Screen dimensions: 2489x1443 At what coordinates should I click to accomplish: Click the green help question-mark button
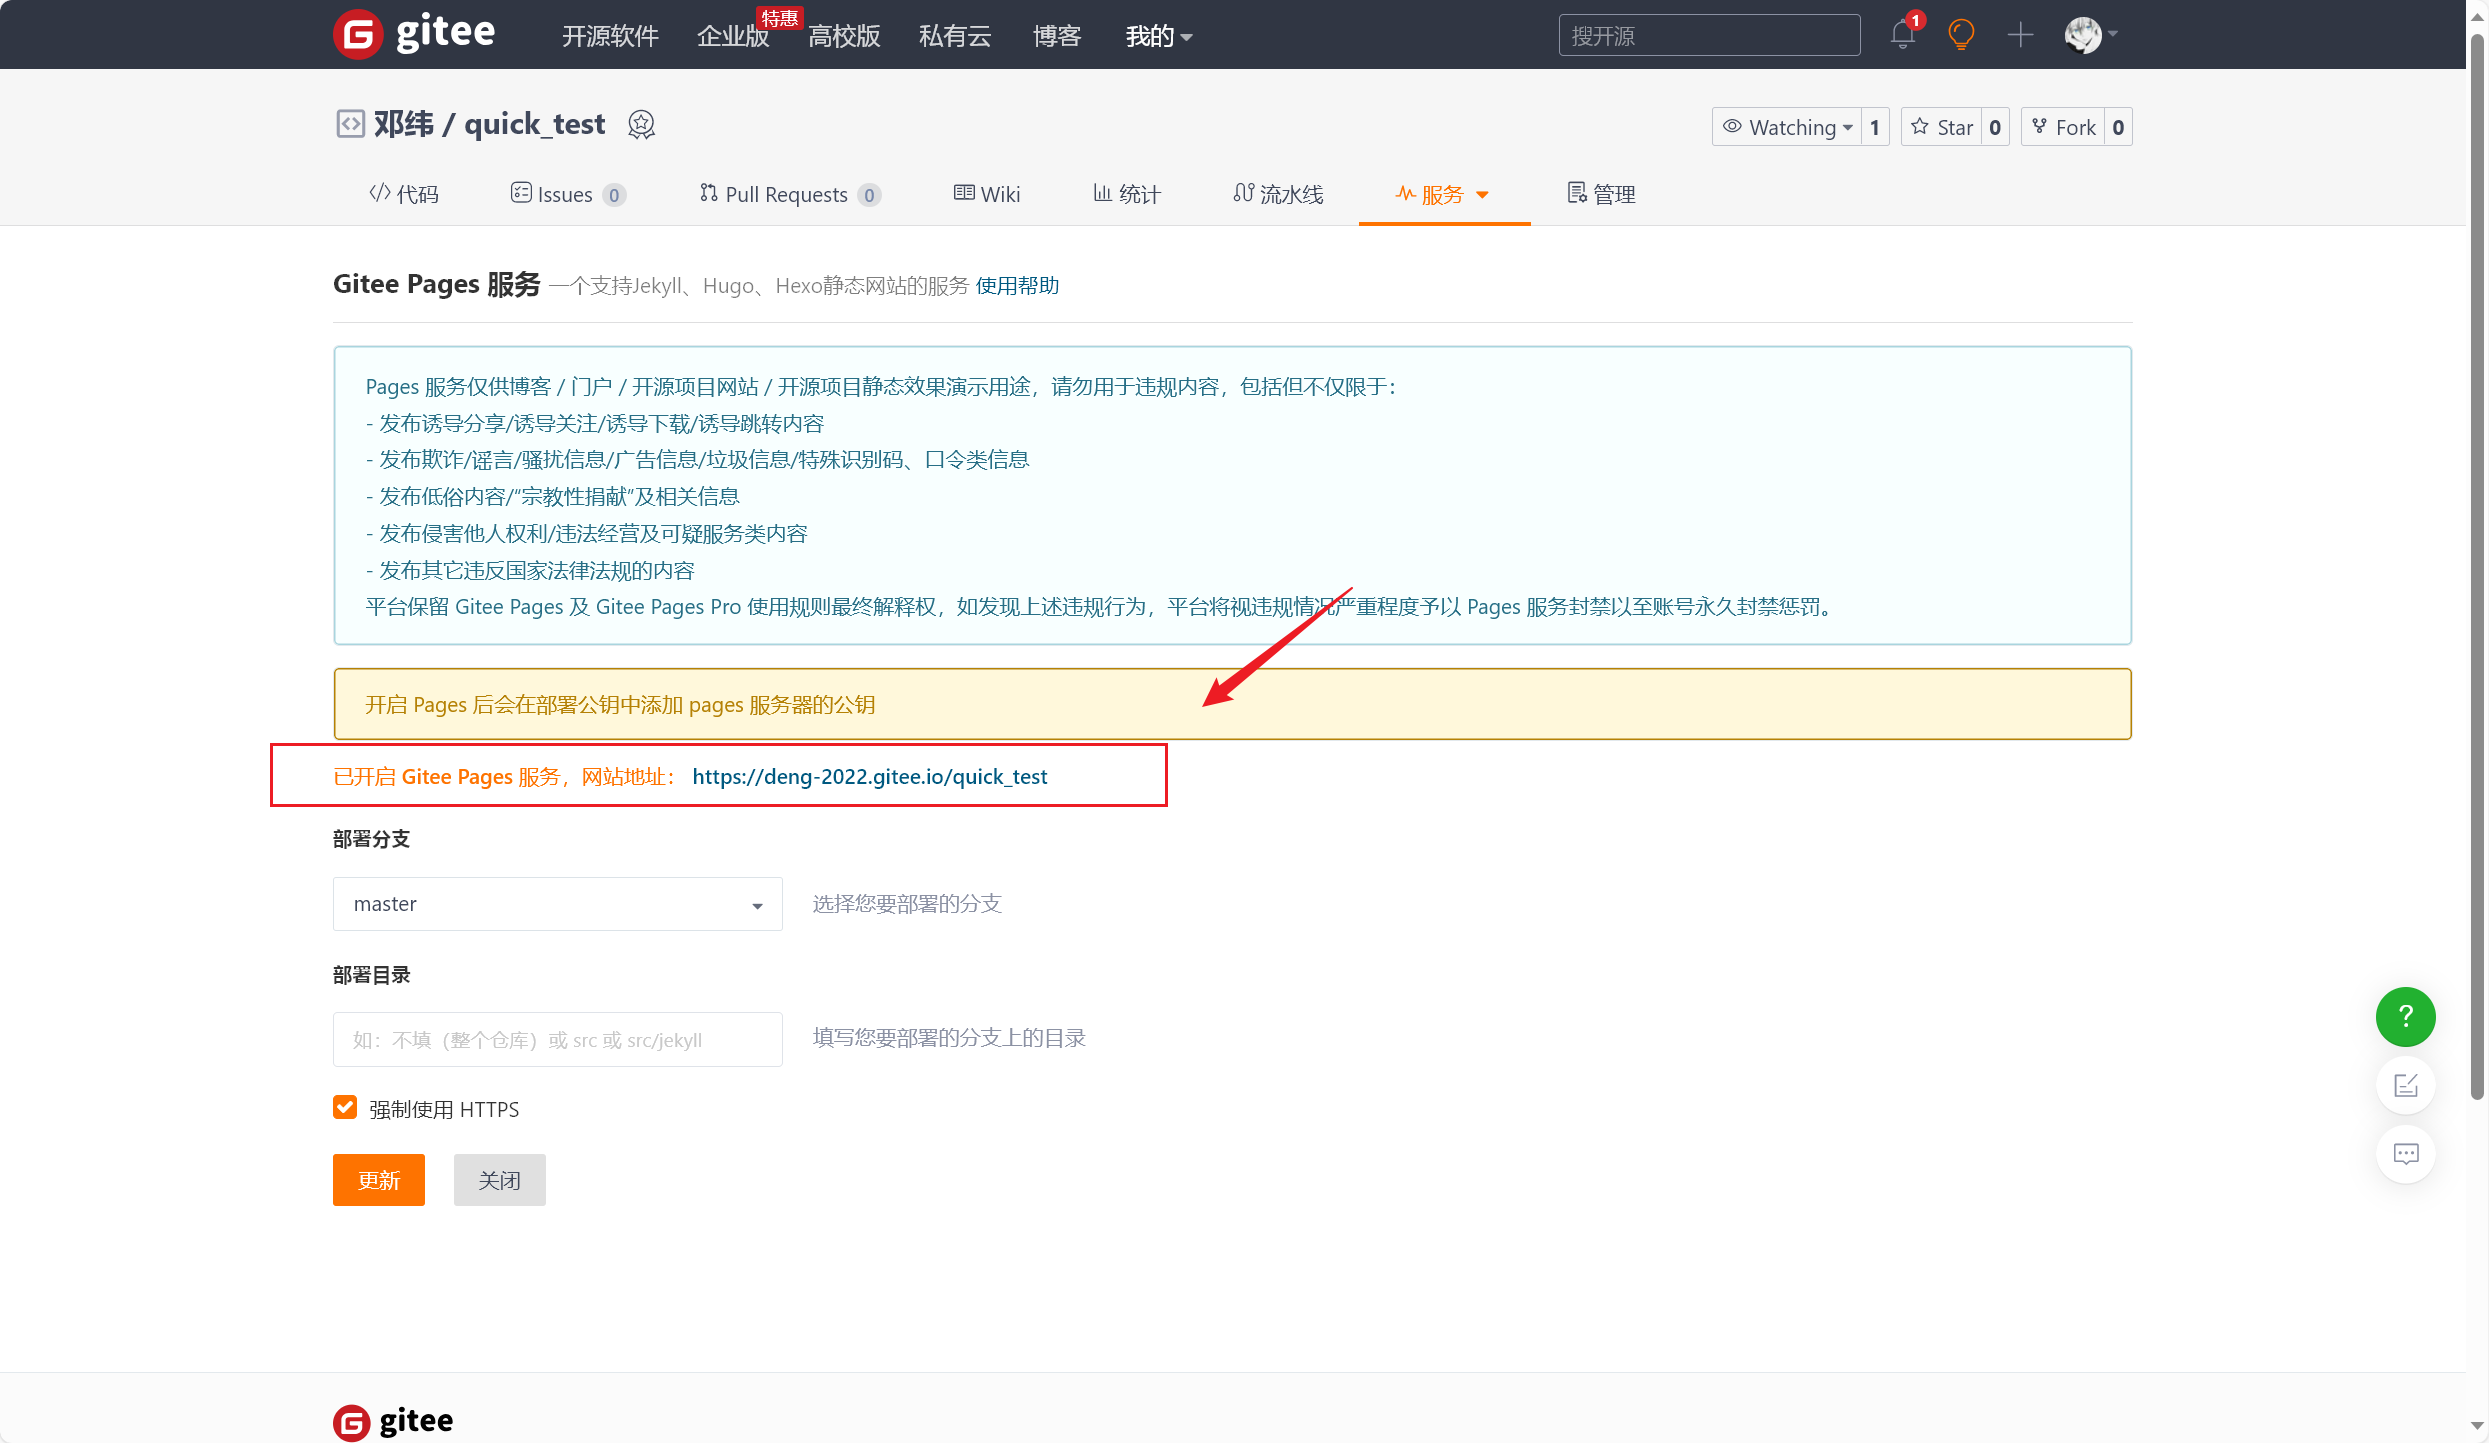point(2405,1017)
